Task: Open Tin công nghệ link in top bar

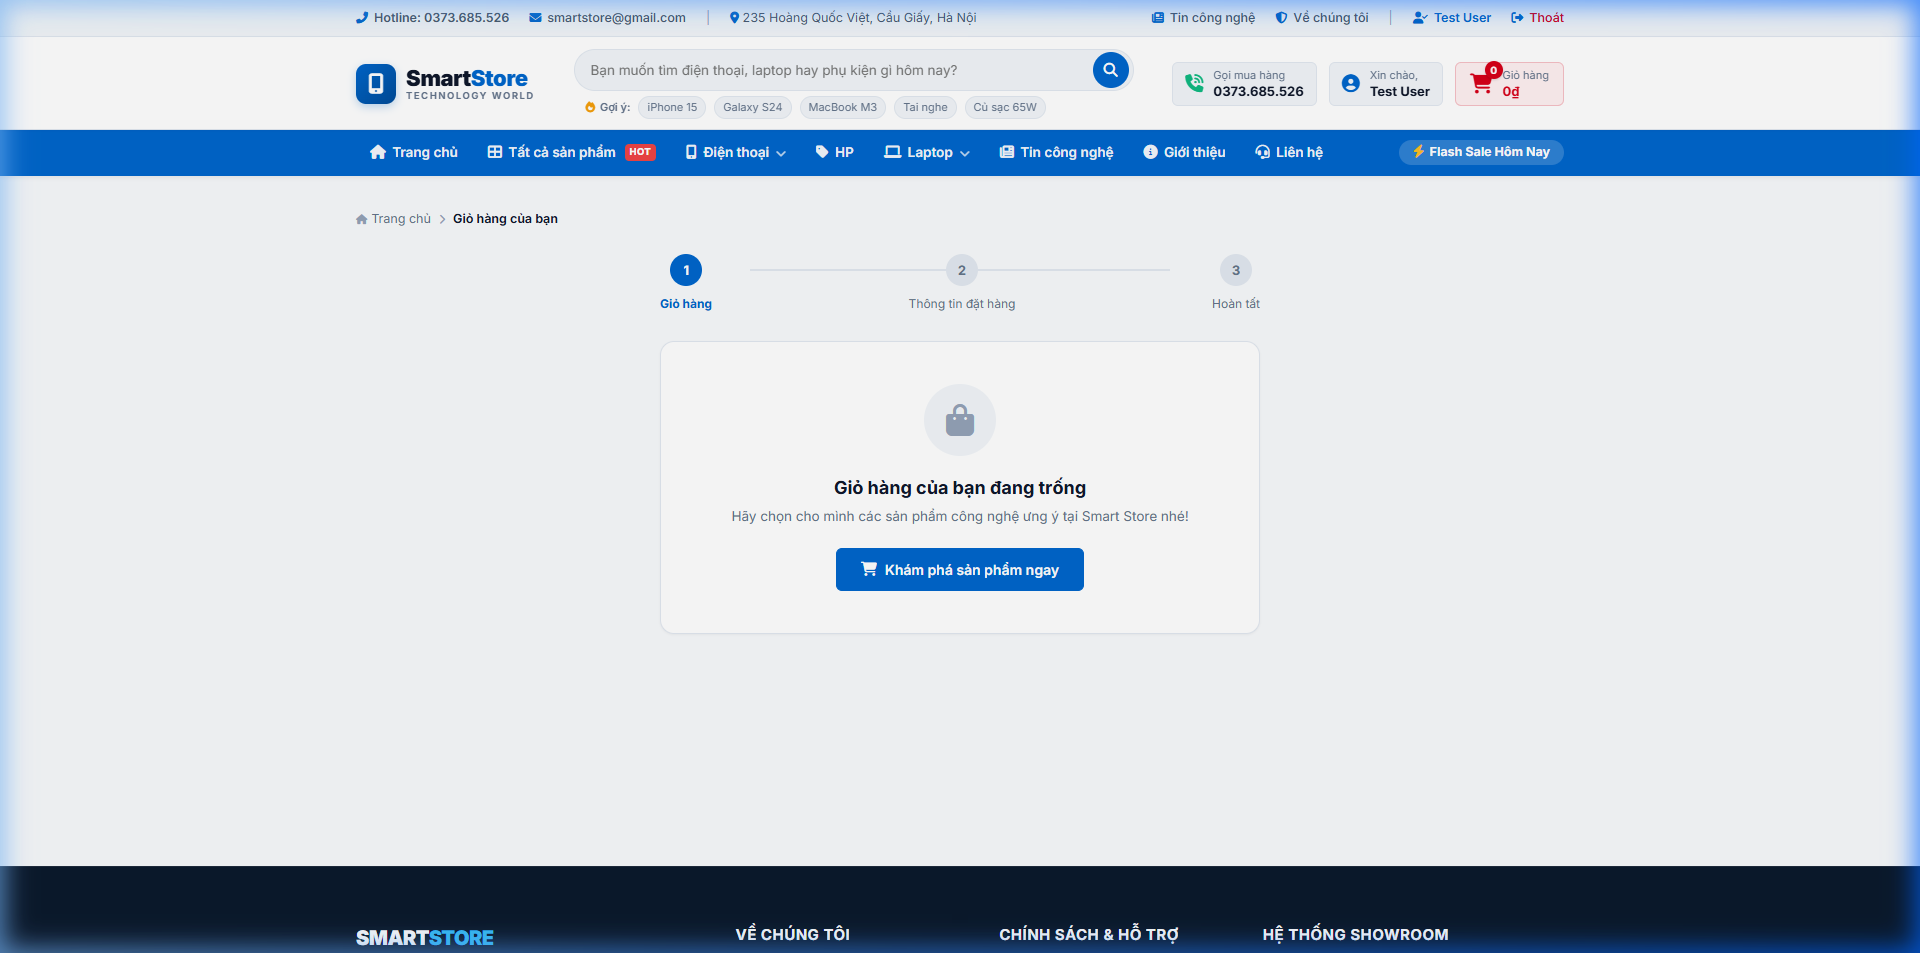Action: [1203, 18]
